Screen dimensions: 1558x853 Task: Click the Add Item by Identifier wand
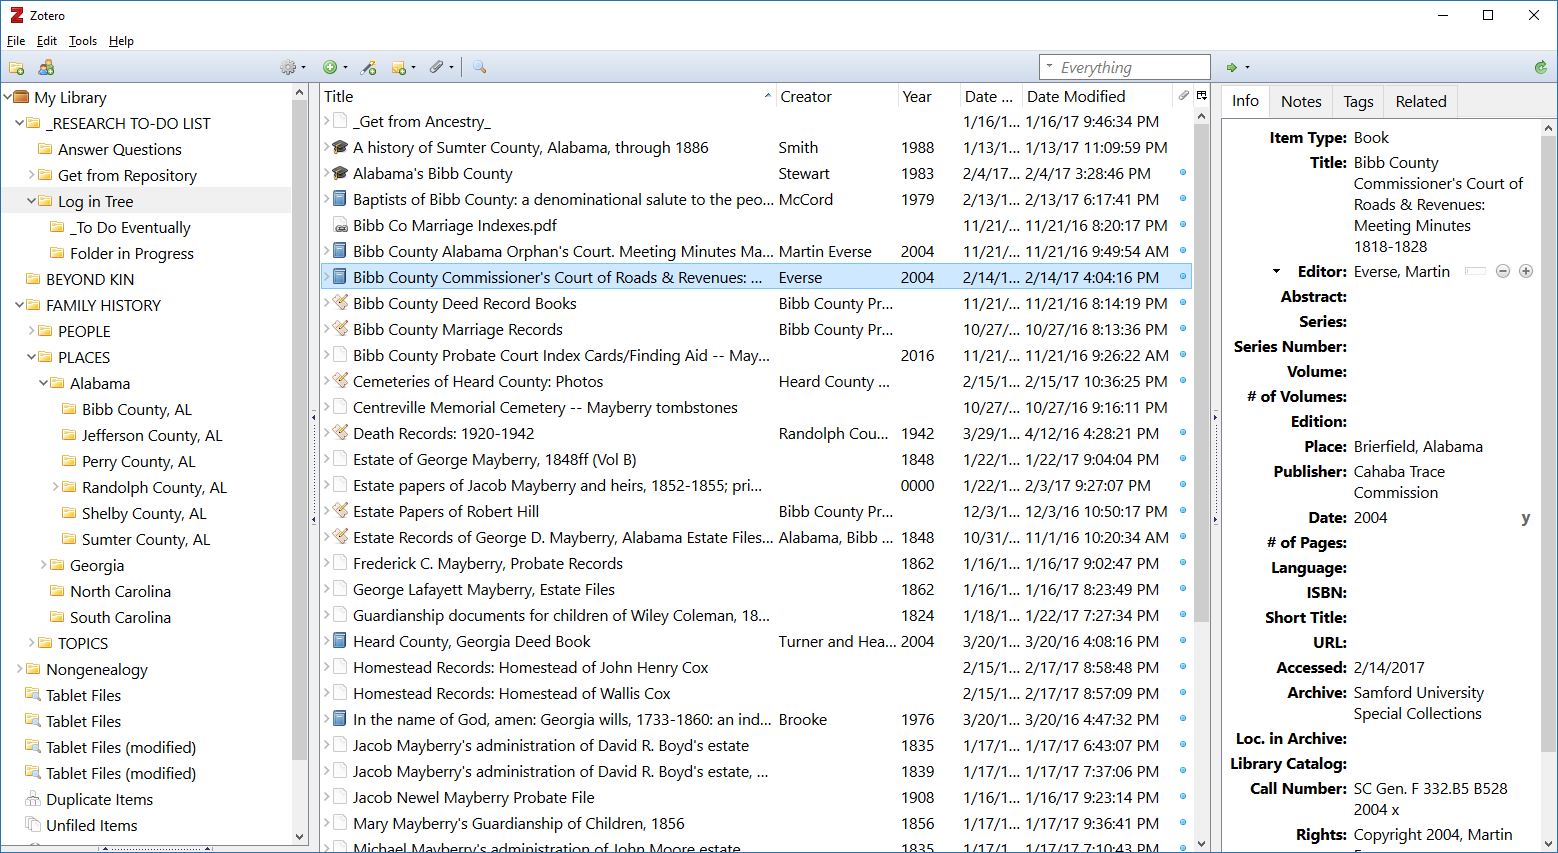click(369, 68)
